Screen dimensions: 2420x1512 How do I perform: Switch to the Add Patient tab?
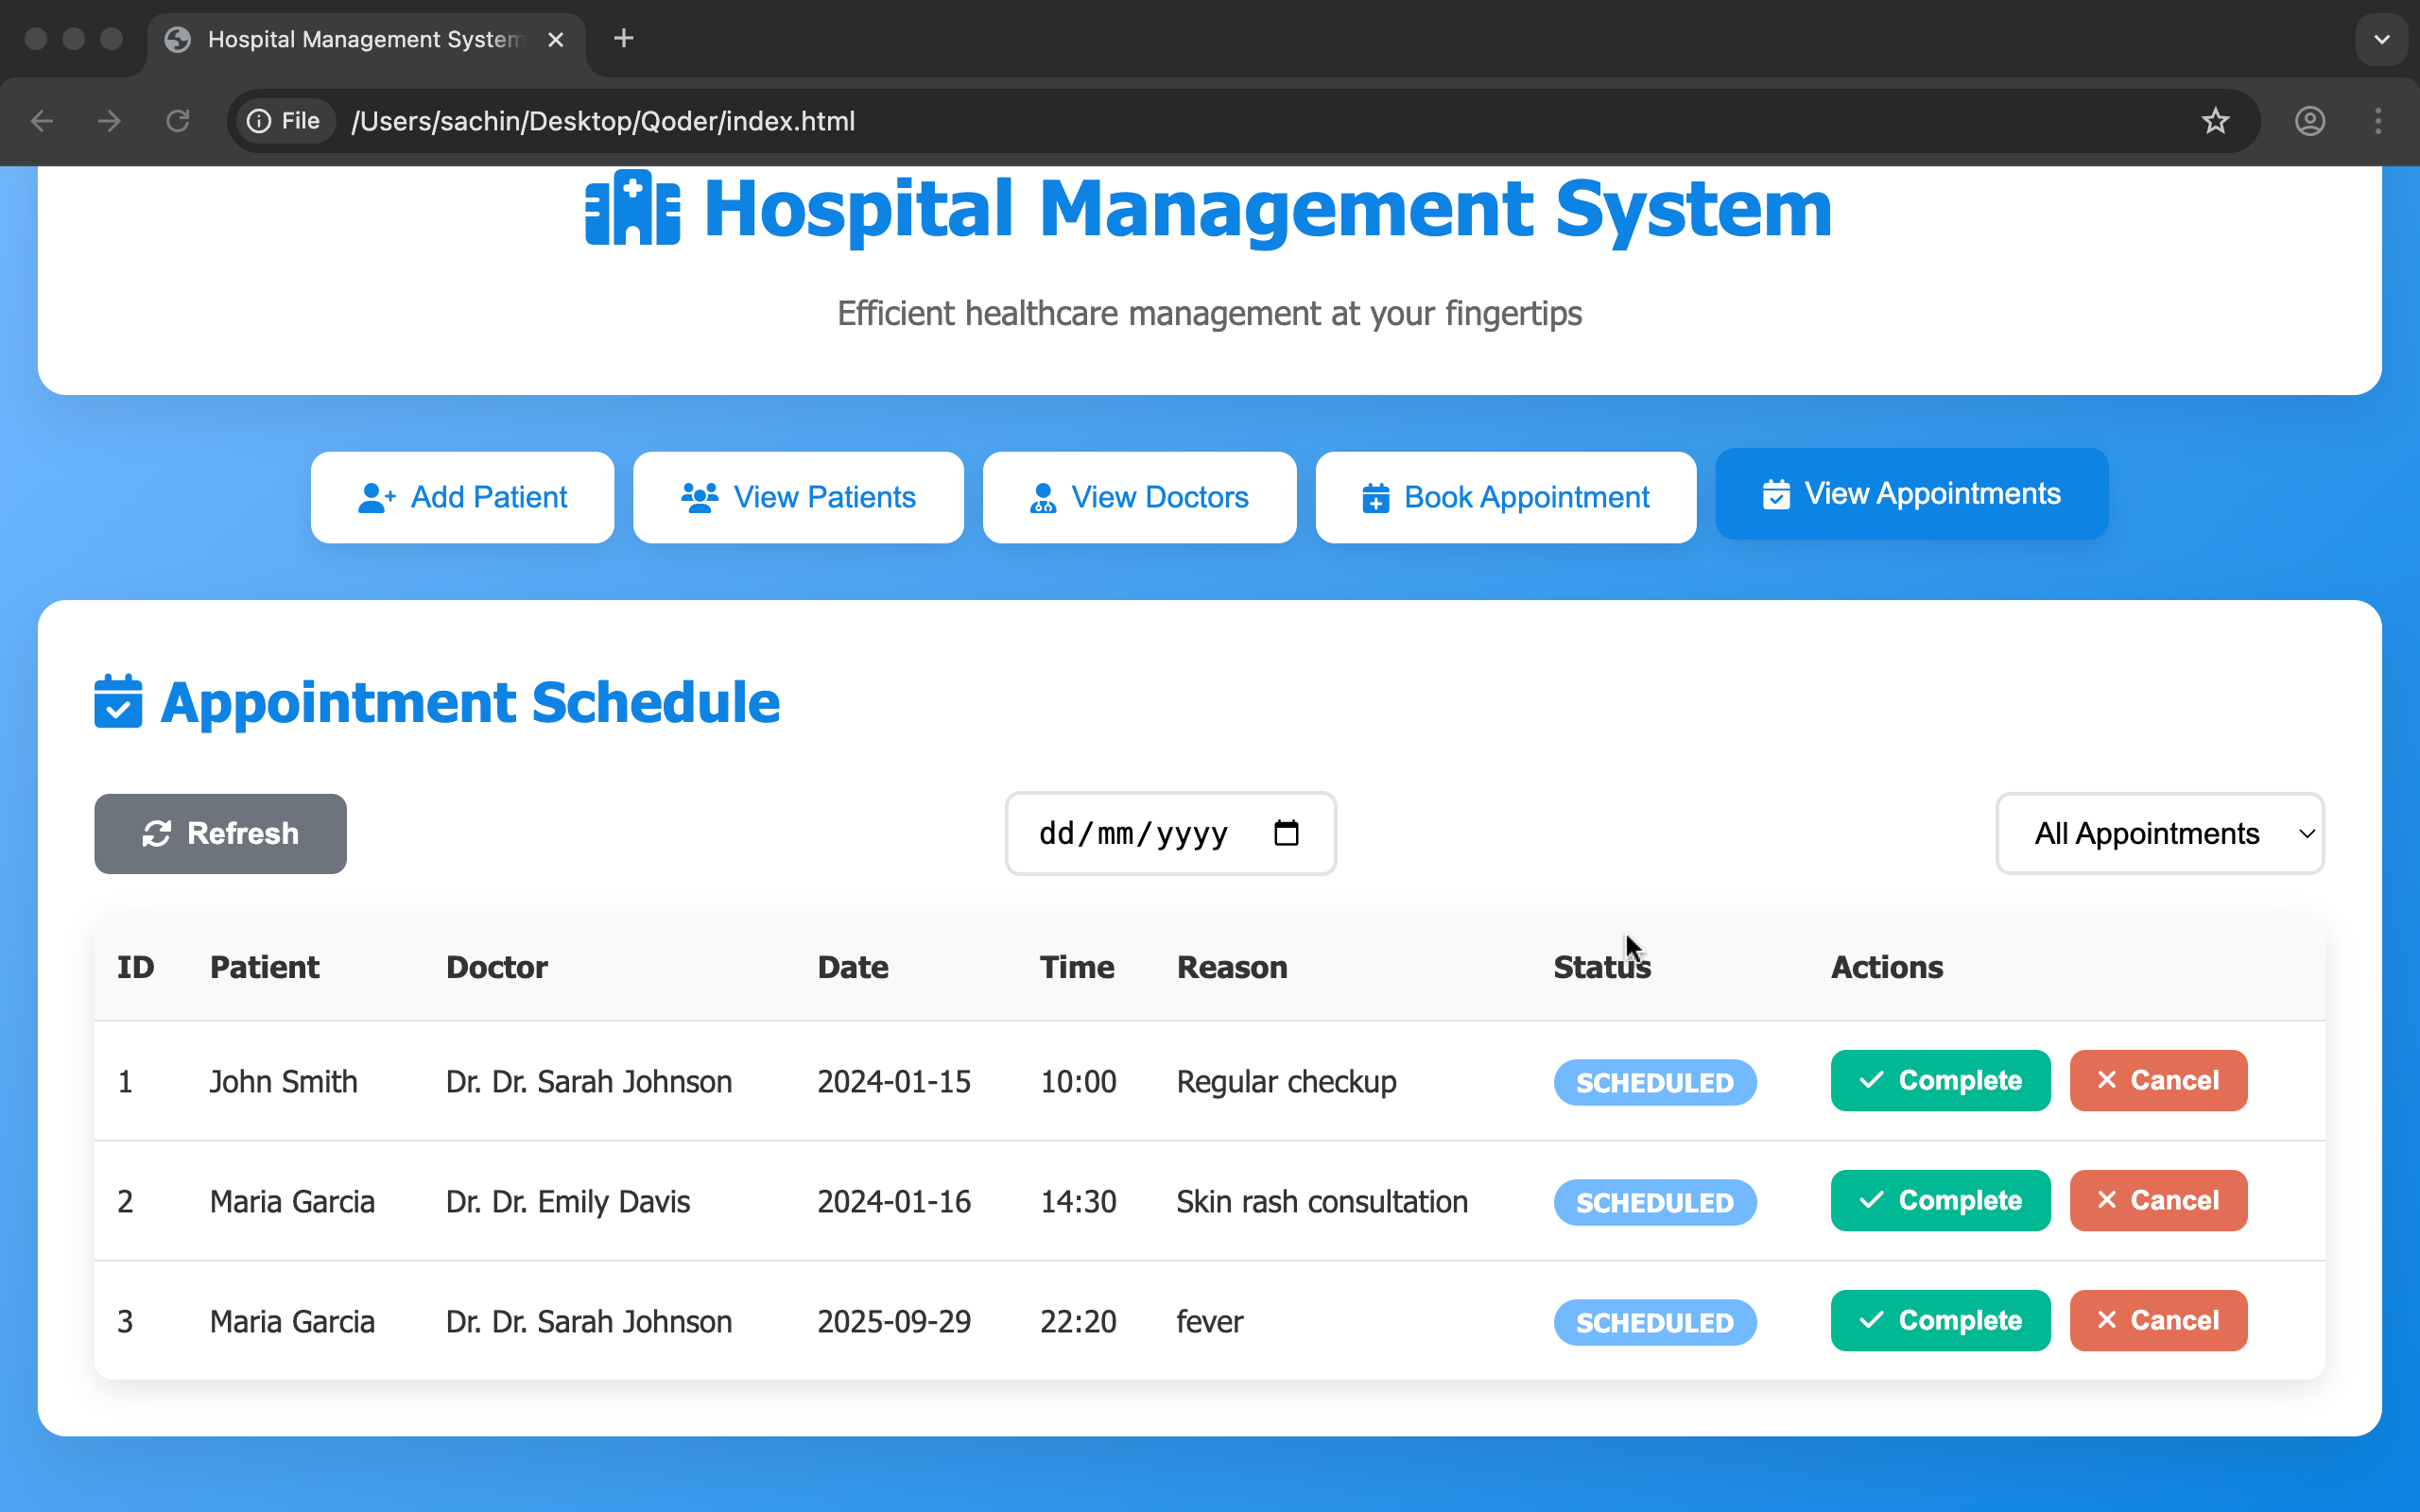click(x=462, y=497)
